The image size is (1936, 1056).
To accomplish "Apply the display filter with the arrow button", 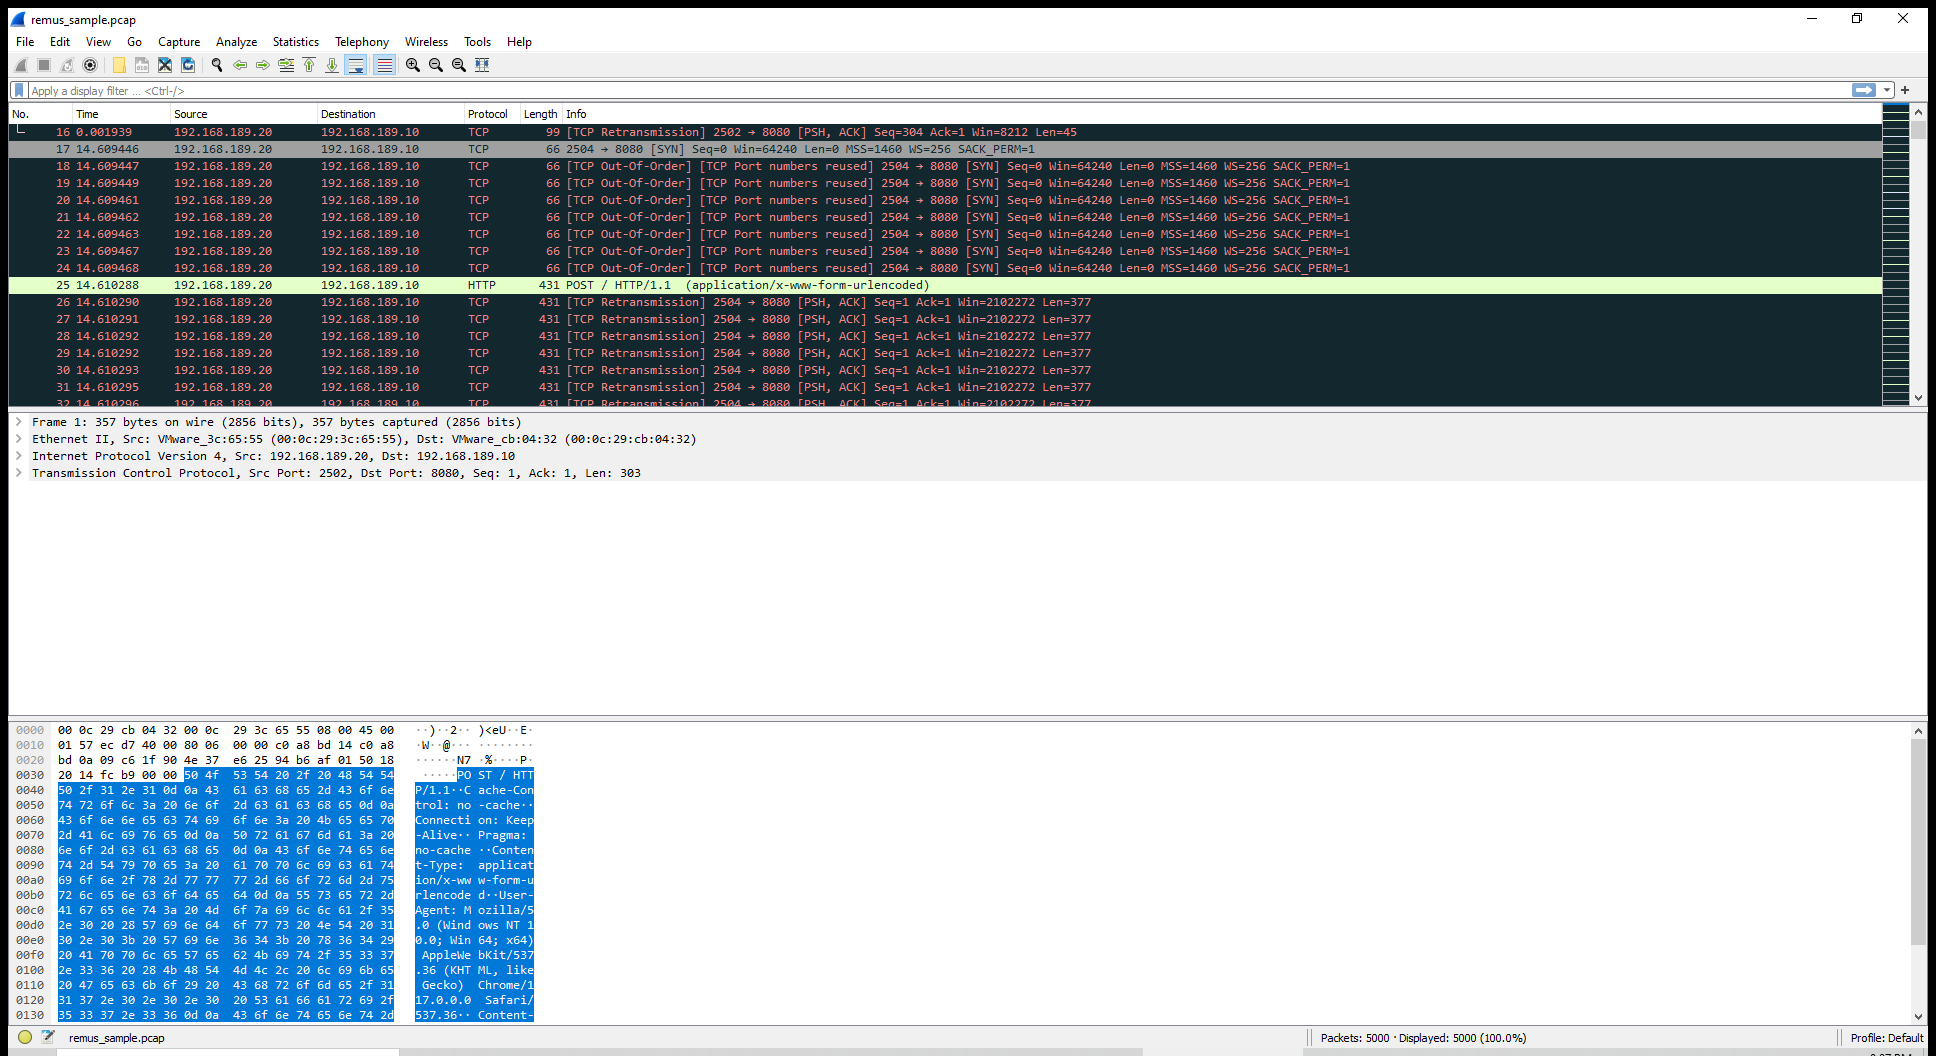I will pyautogui.click(x=1862, y=90).
